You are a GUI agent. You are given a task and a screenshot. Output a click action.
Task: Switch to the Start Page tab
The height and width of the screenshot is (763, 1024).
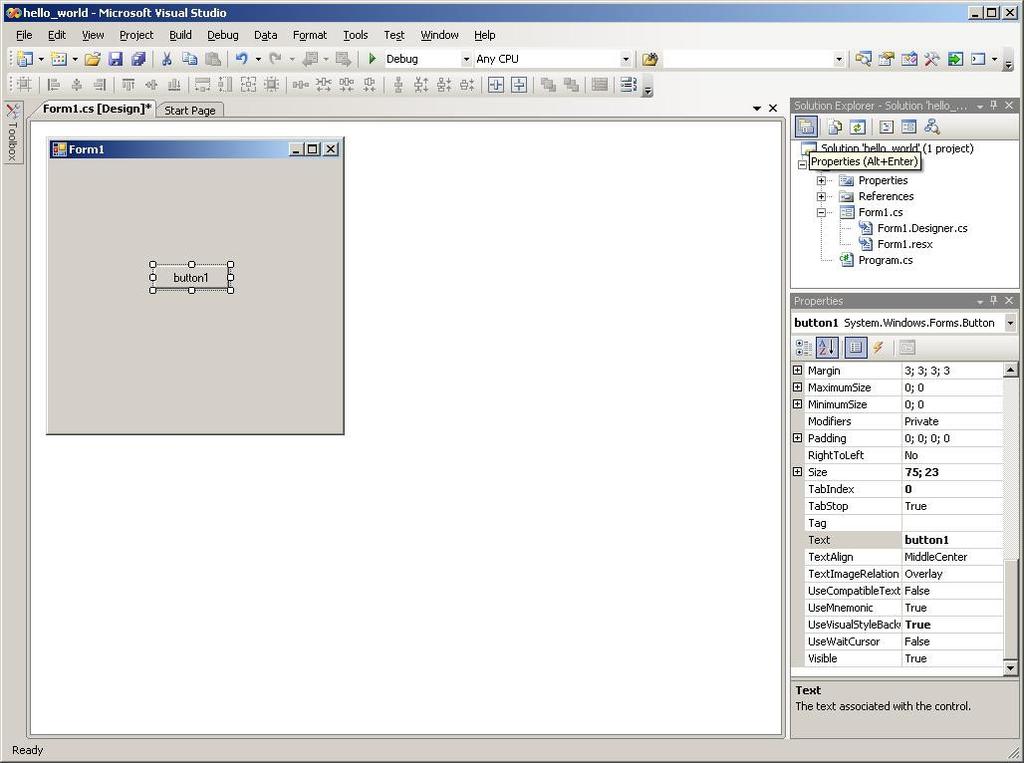pyautogui.click(x=189, y=110)
